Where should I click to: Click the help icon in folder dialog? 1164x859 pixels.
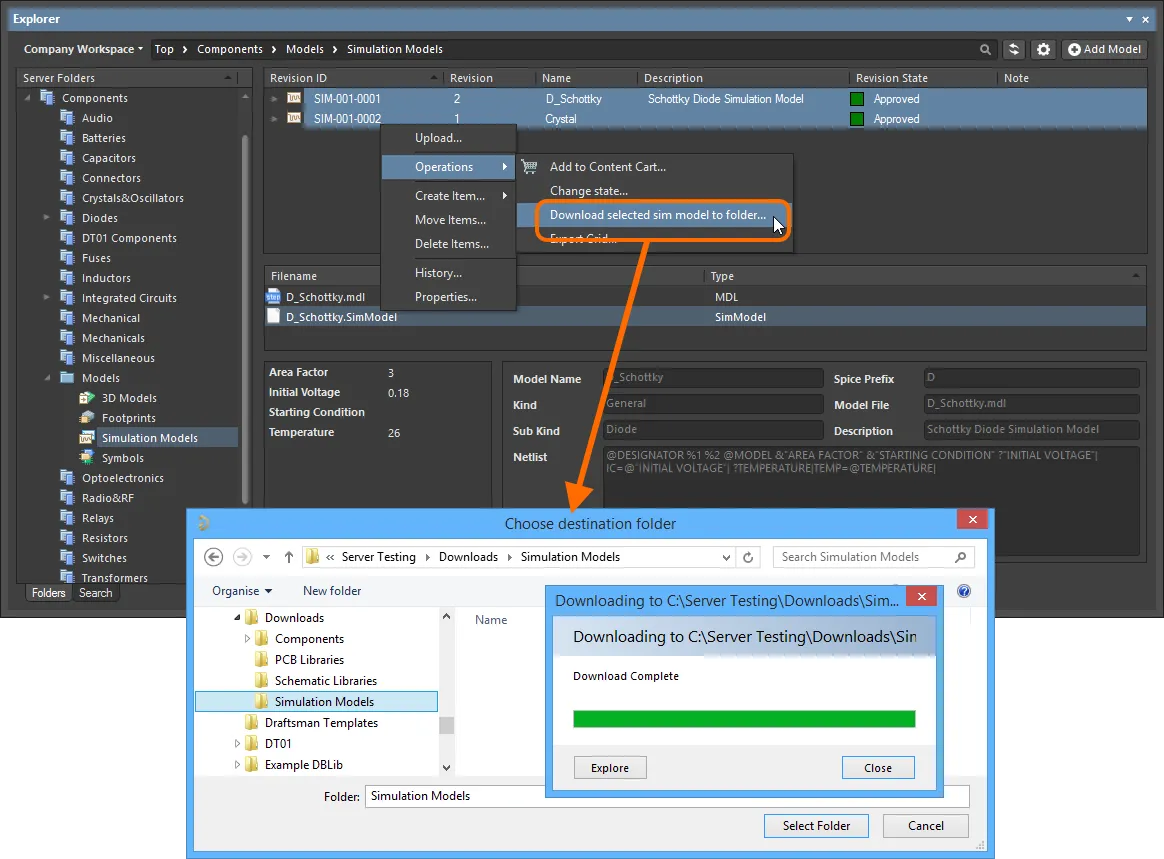[x=964, y=591]
